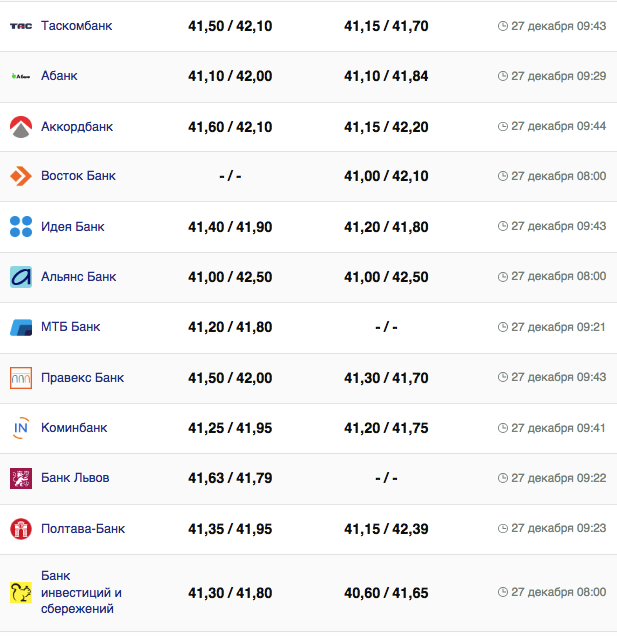Click Банк Львов rate 41,63 / 41,79

coord(230,478)
